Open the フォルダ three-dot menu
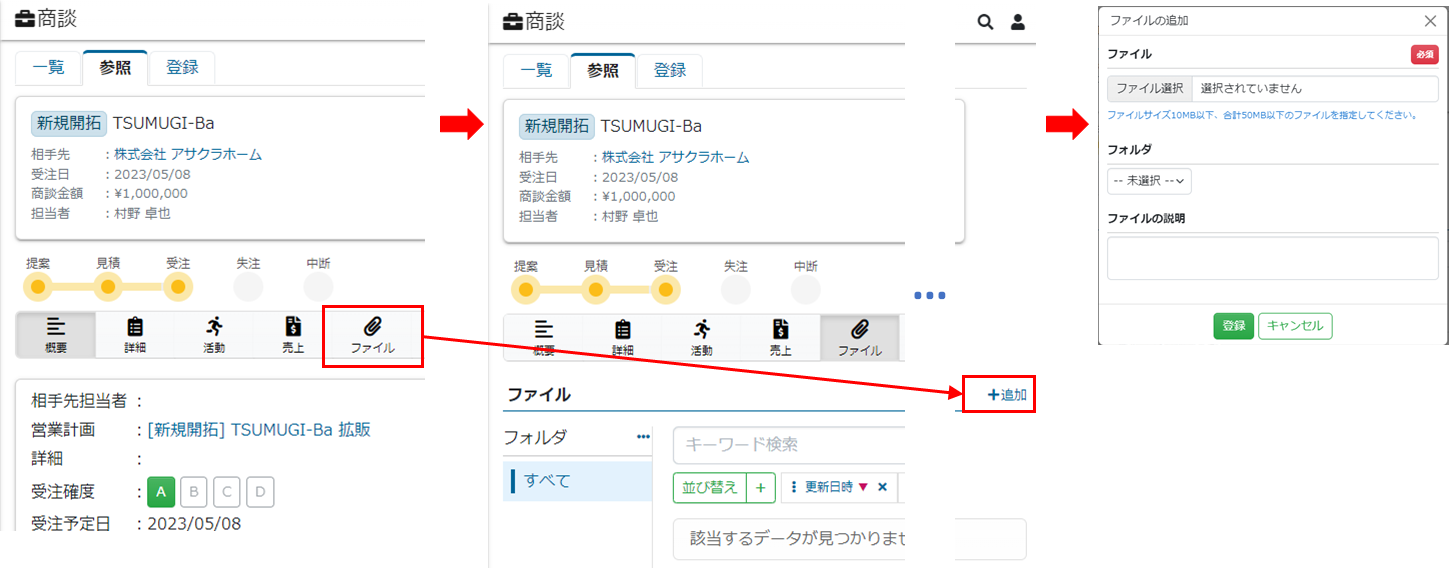The width and height of the screenshot is (1449, 568). (643, 437)
